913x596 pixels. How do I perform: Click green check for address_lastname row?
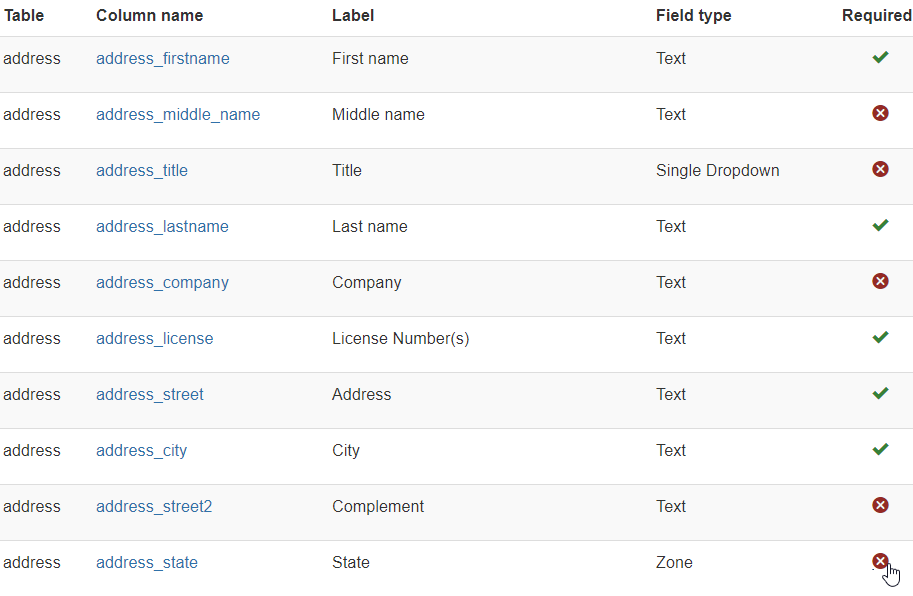[x=880, y=226]
